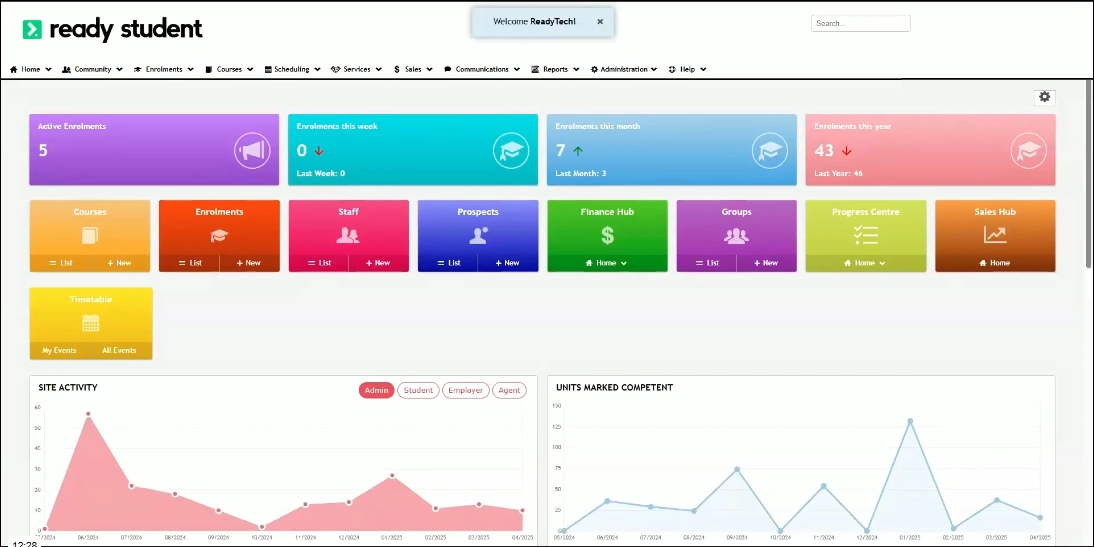Open the Scheduling menu
This screenshot has height=547, width=1094.
pyautogui.click(x=292, y=69)
